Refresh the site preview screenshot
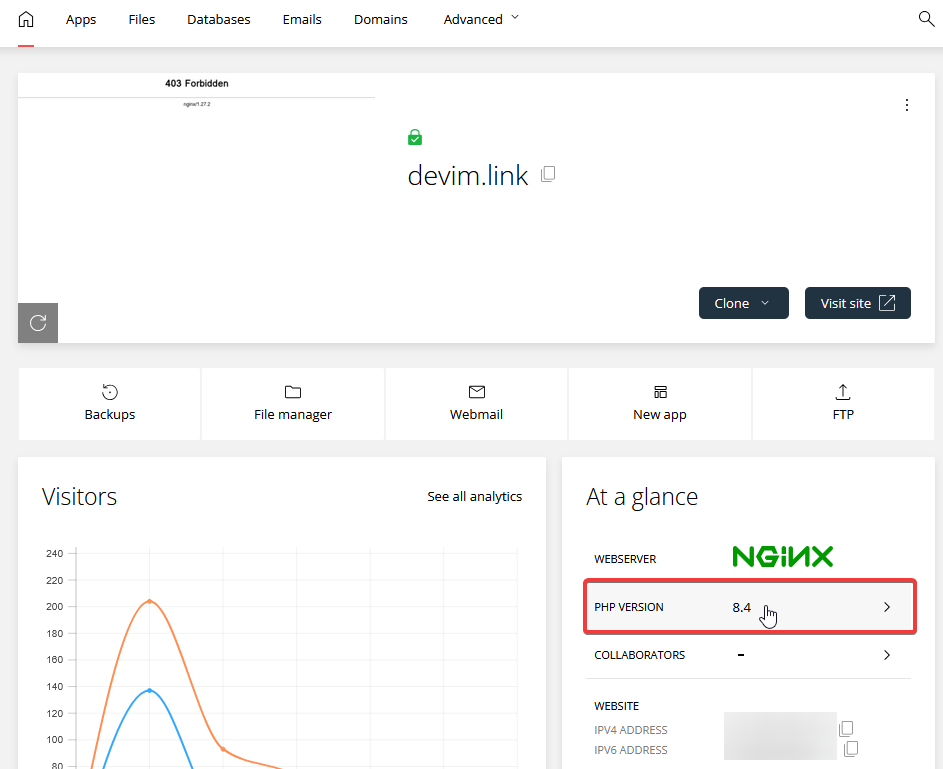 pyautogui.click(x=38, y=323)
